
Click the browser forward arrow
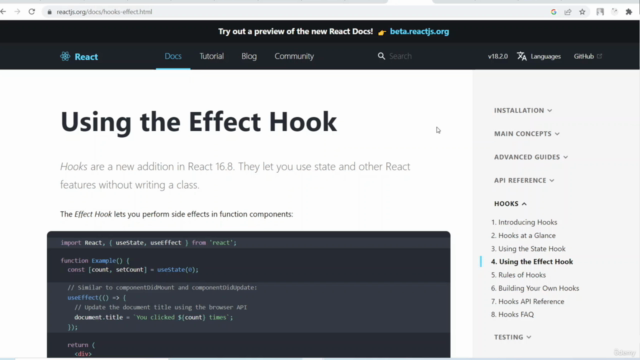[17, 12]
